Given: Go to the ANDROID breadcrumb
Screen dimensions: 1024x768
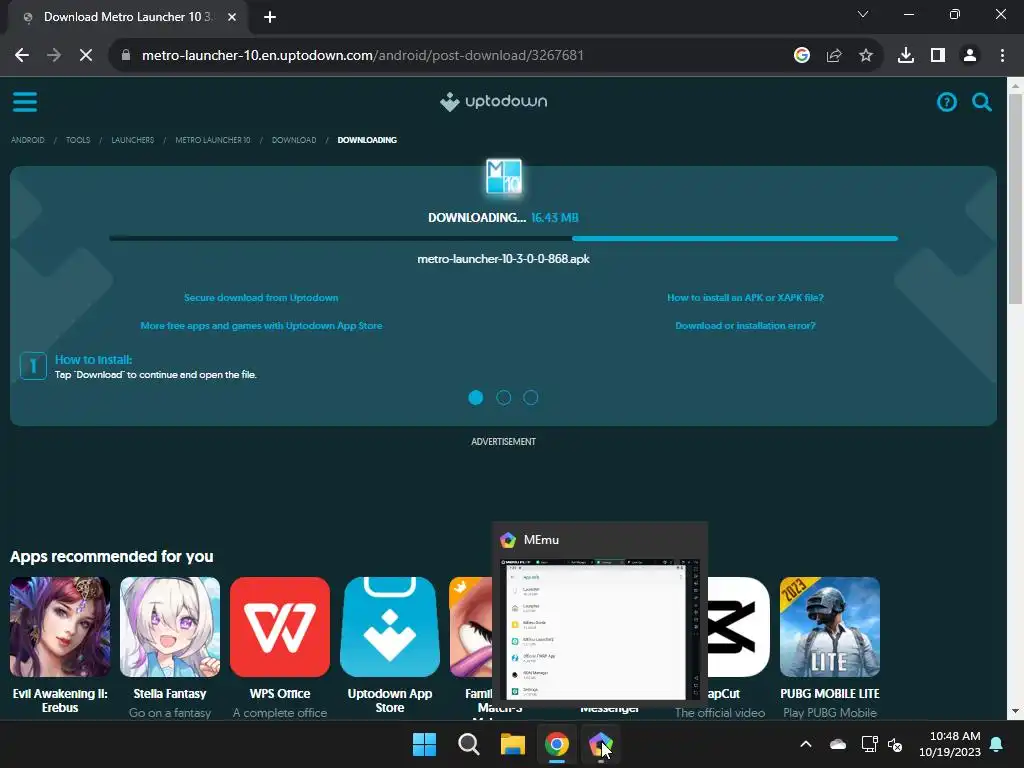Looking at the screenshot, I should coord(27,140).
